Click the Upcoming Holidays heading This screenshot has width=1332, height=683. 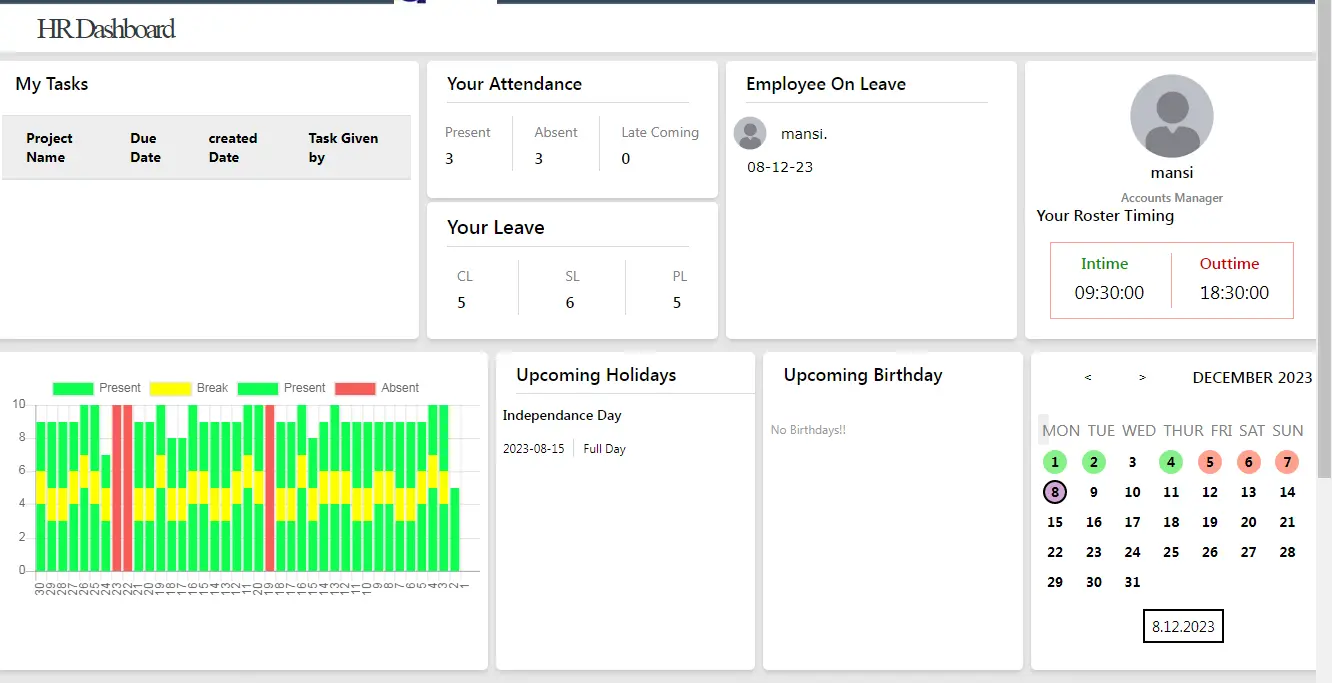(x=596, y=375)
